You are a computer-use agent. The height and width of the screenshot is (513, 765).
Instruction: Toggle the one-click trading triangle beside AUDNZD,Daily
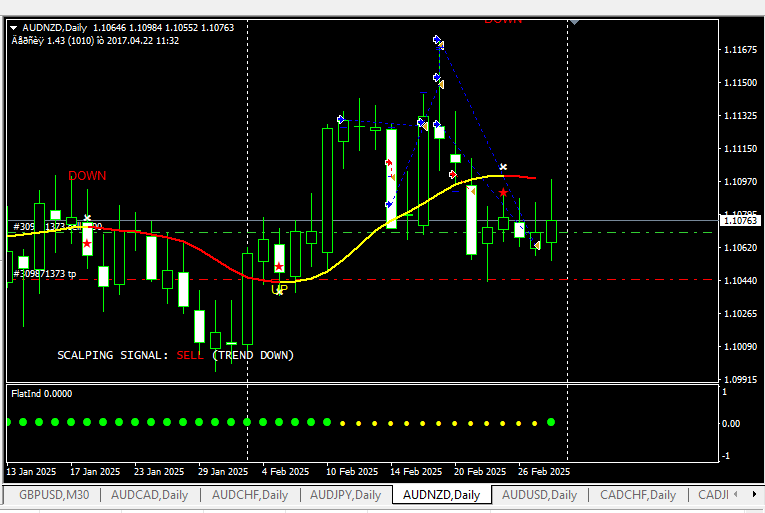(x=13, y=28)
